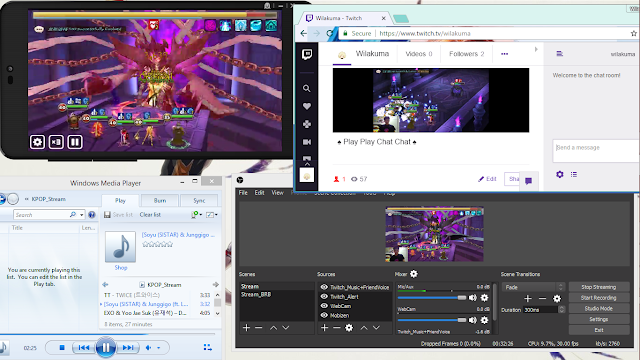Open the chat viewer list icon
Screen dimensions: 640x360
[x=574, y=174]
